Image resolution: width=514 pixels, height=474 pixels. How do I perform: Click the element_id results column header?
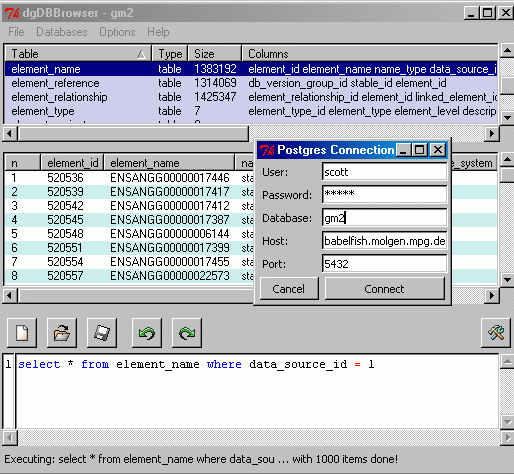tap(72, 163)
